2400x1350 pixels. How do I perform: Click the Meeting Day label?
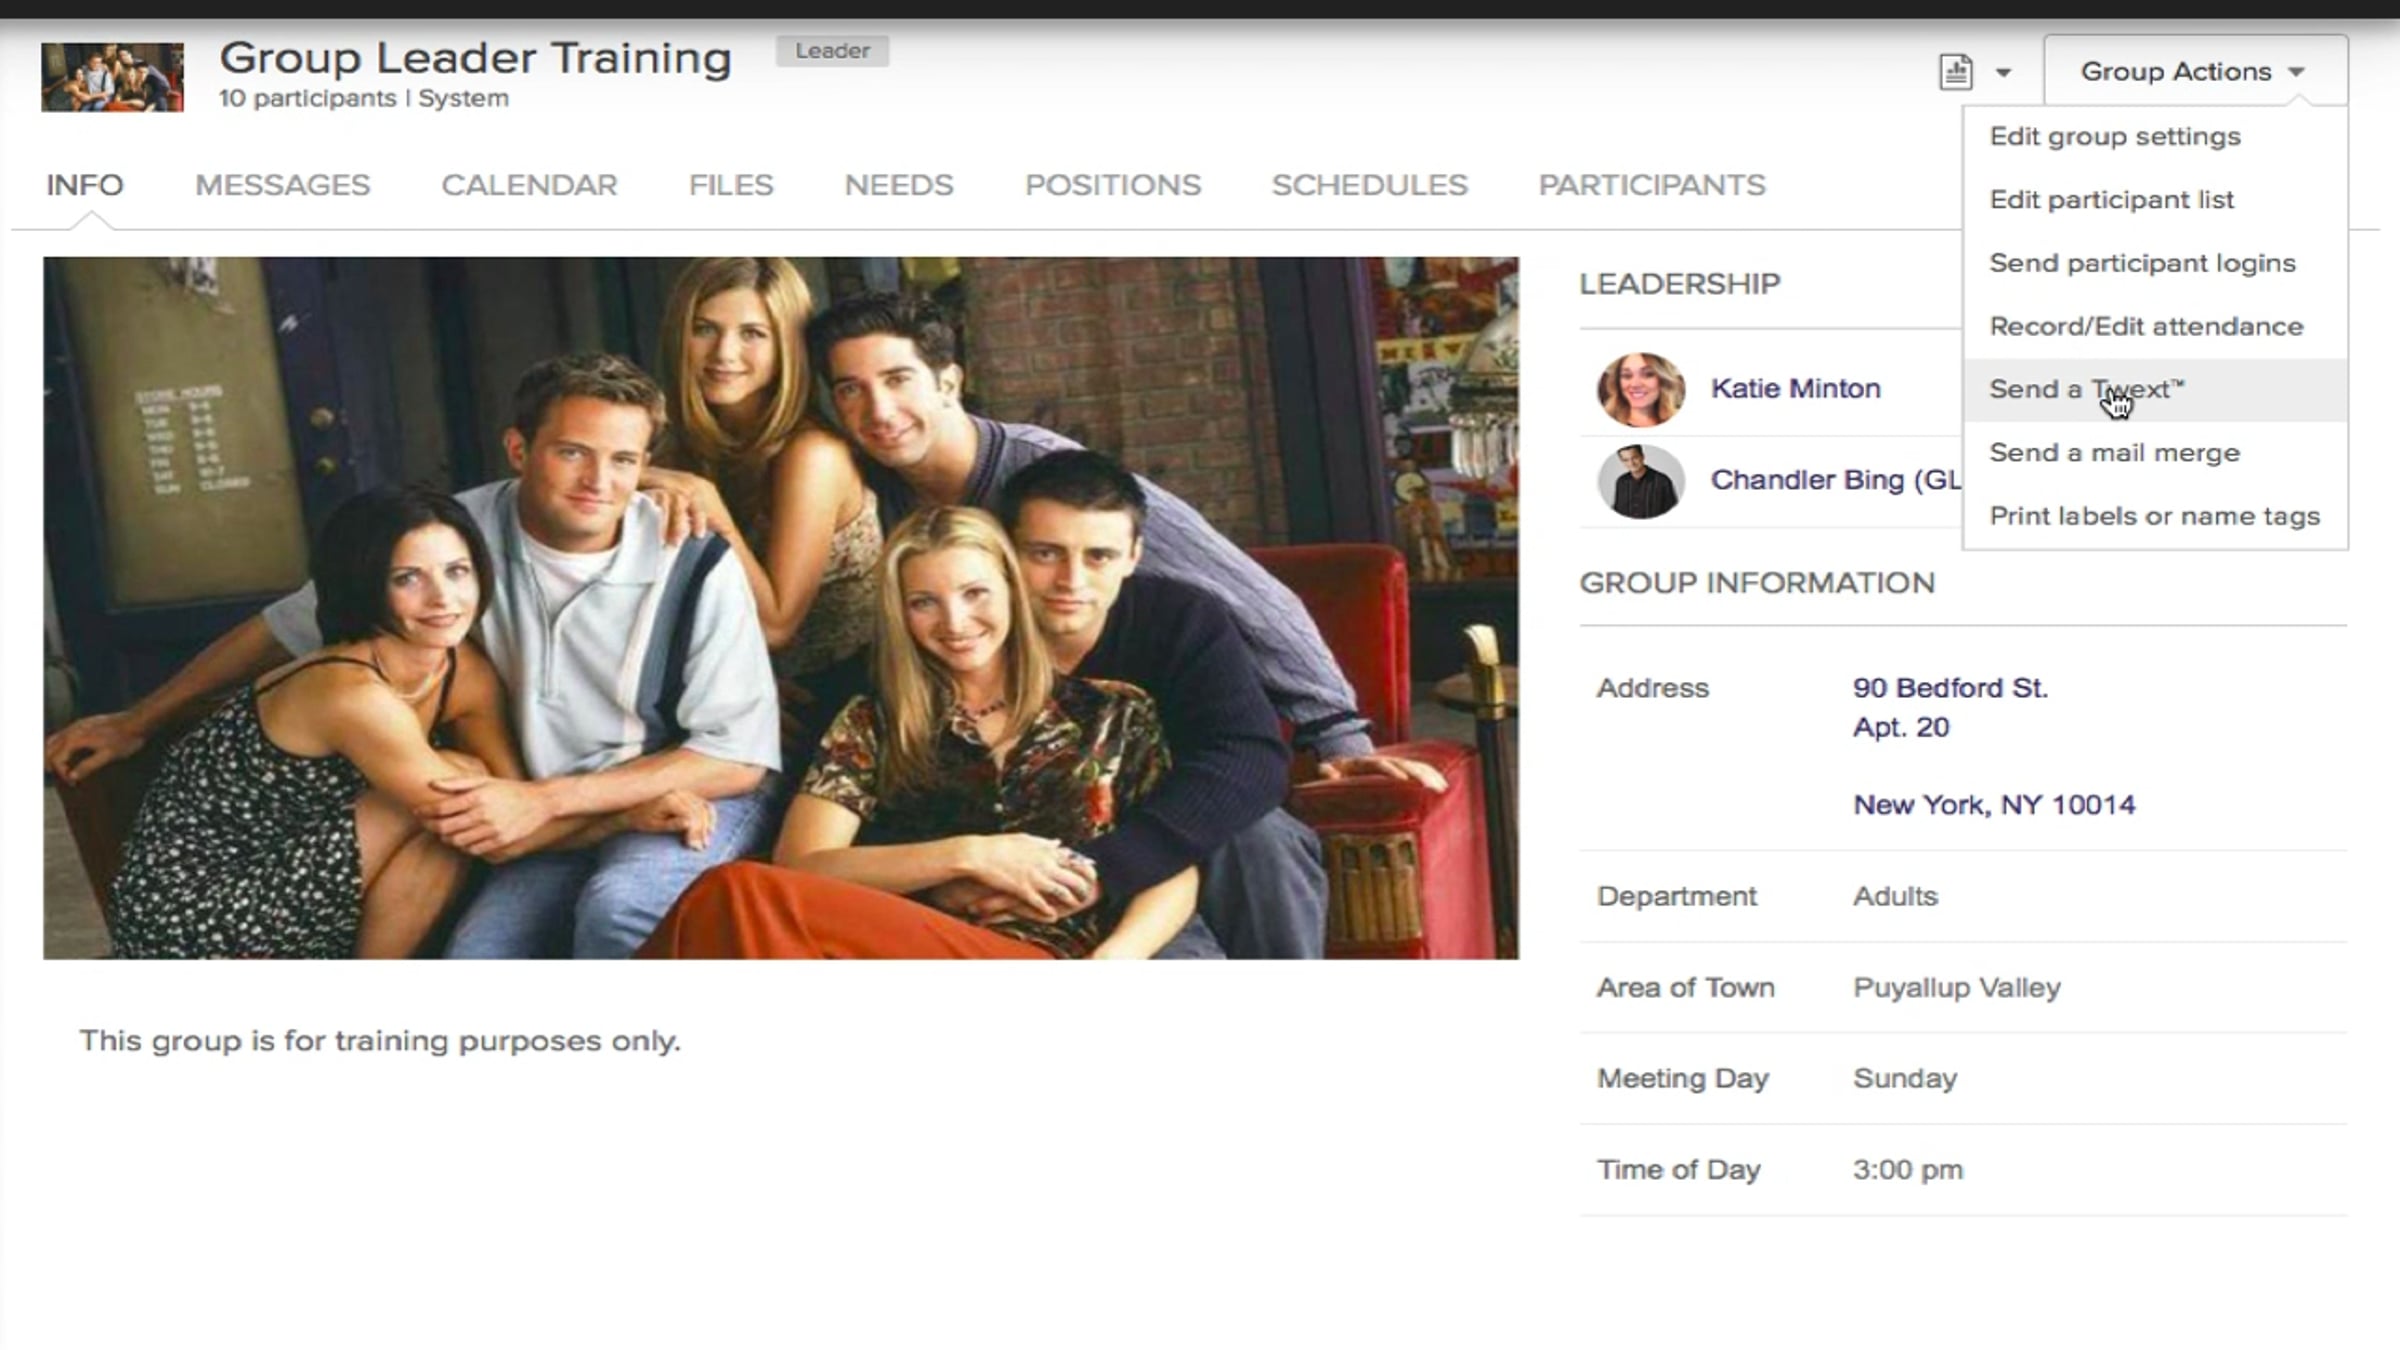1683,1078
